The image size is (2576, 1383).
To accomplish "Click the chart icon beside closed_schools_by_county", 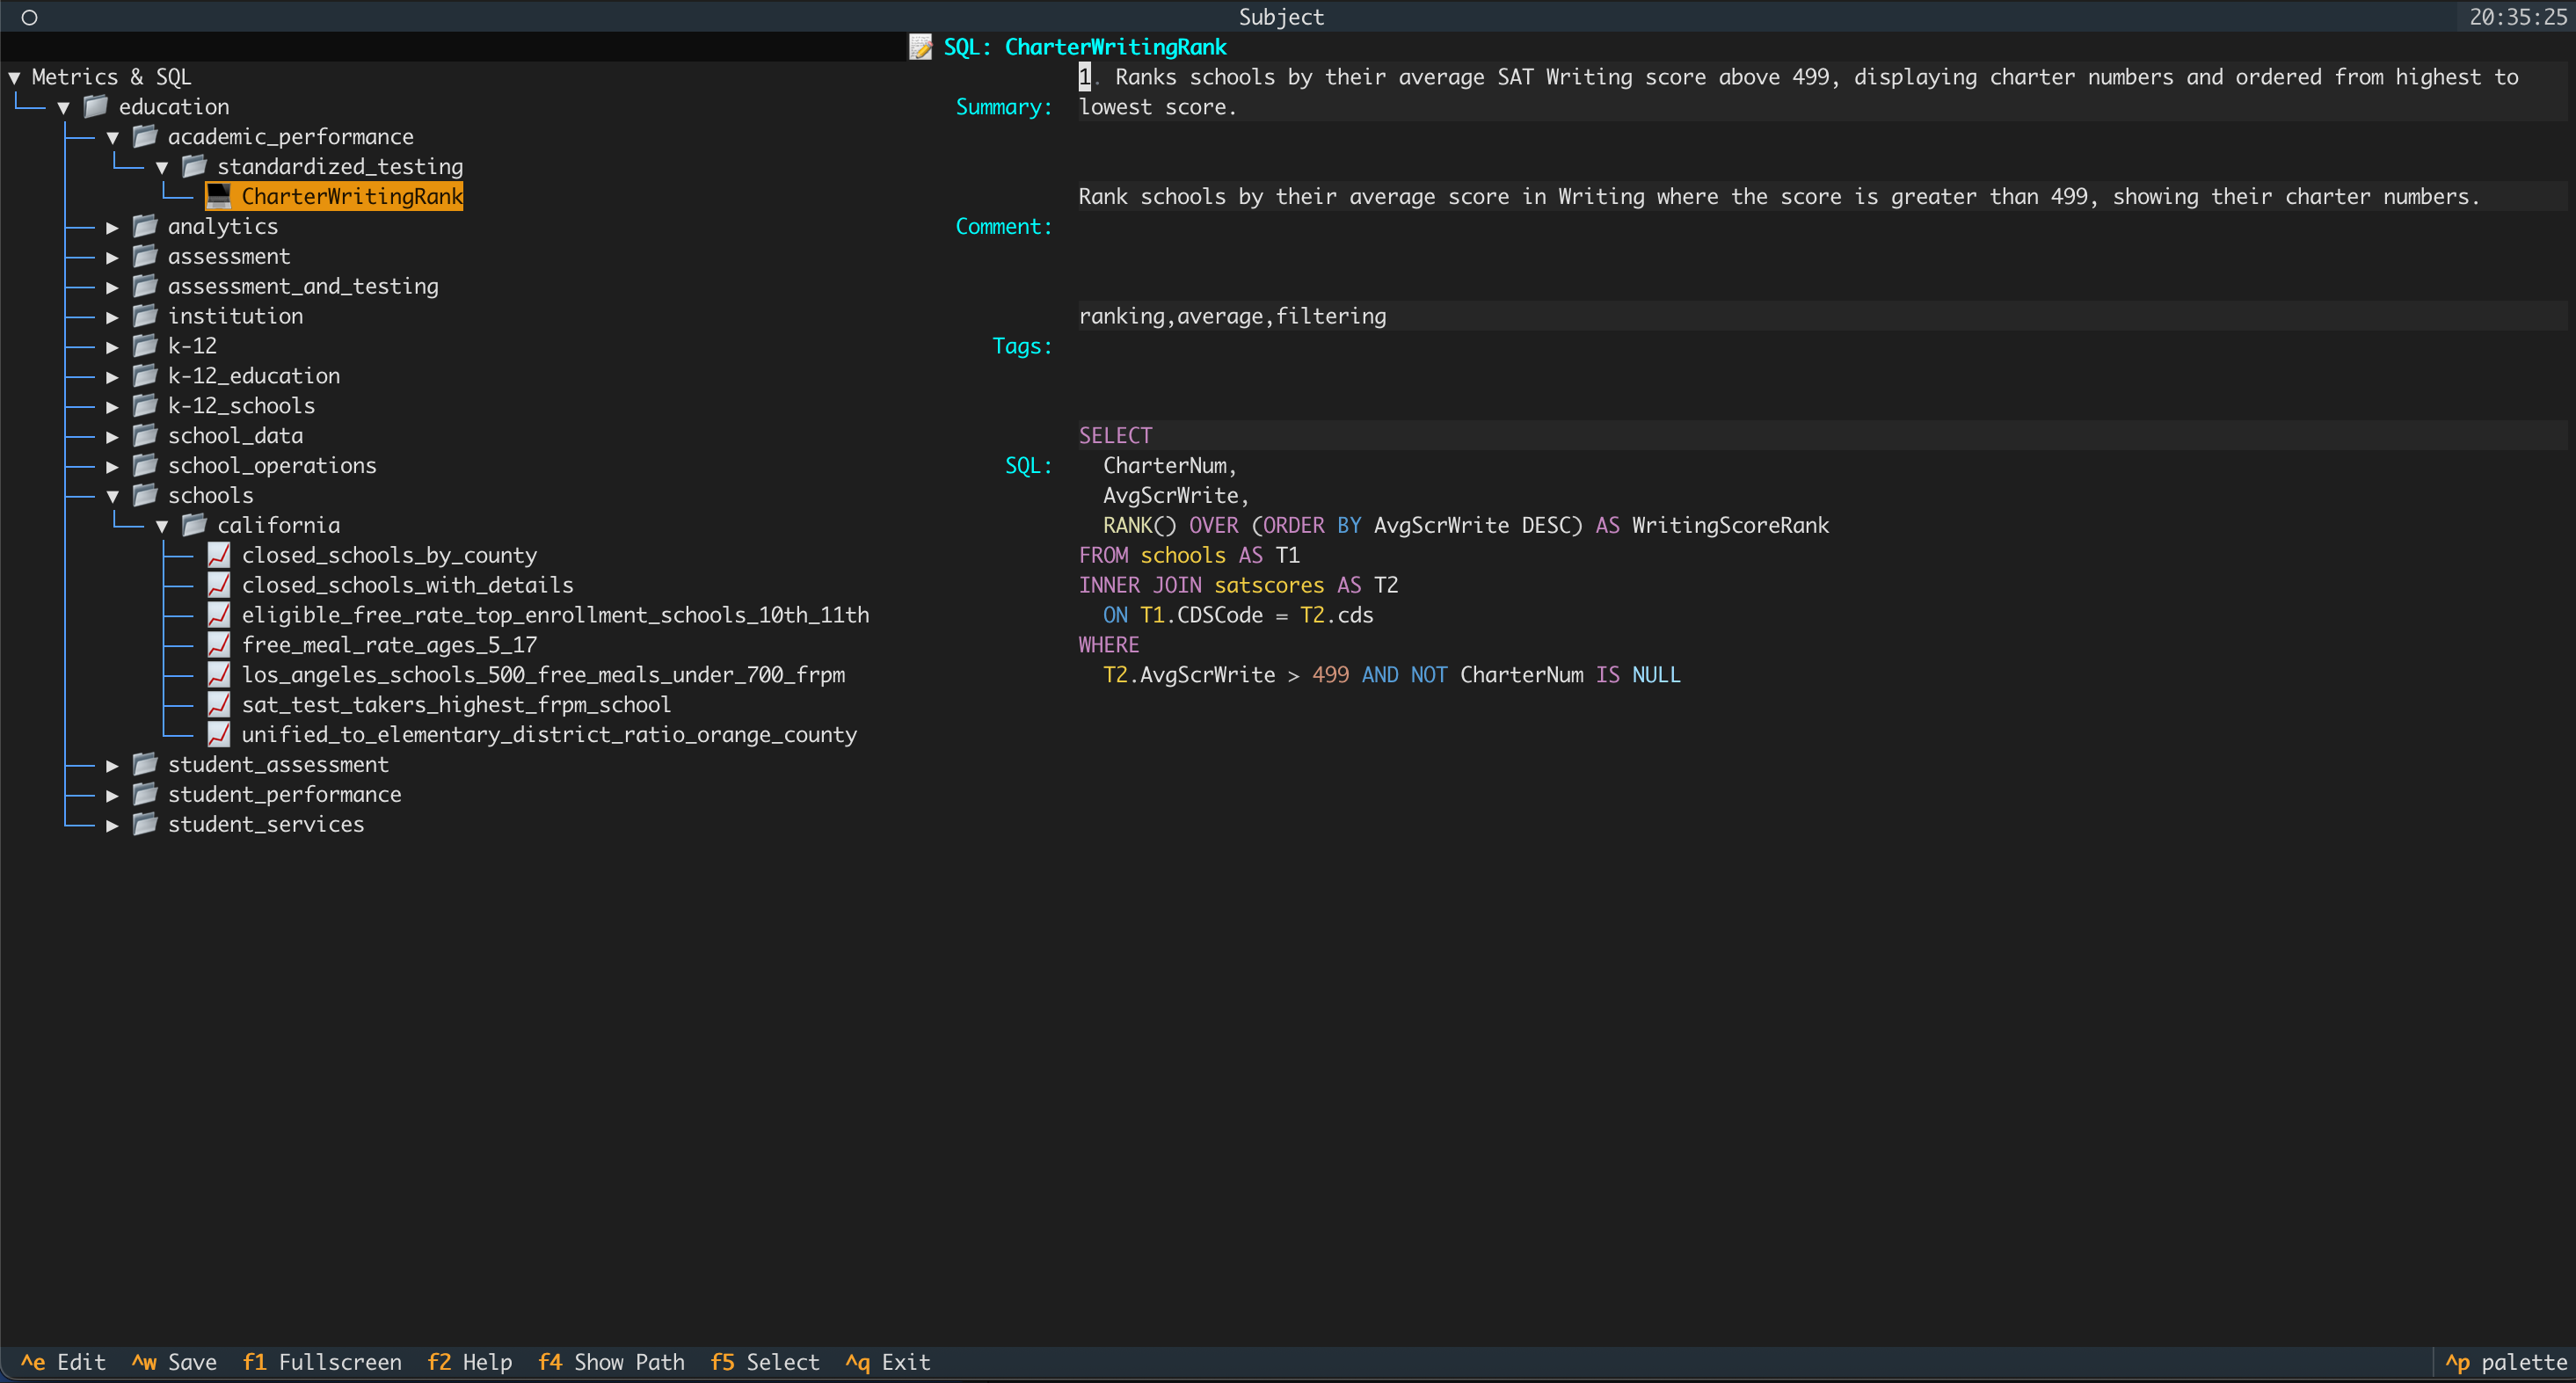I will point(219,554).
